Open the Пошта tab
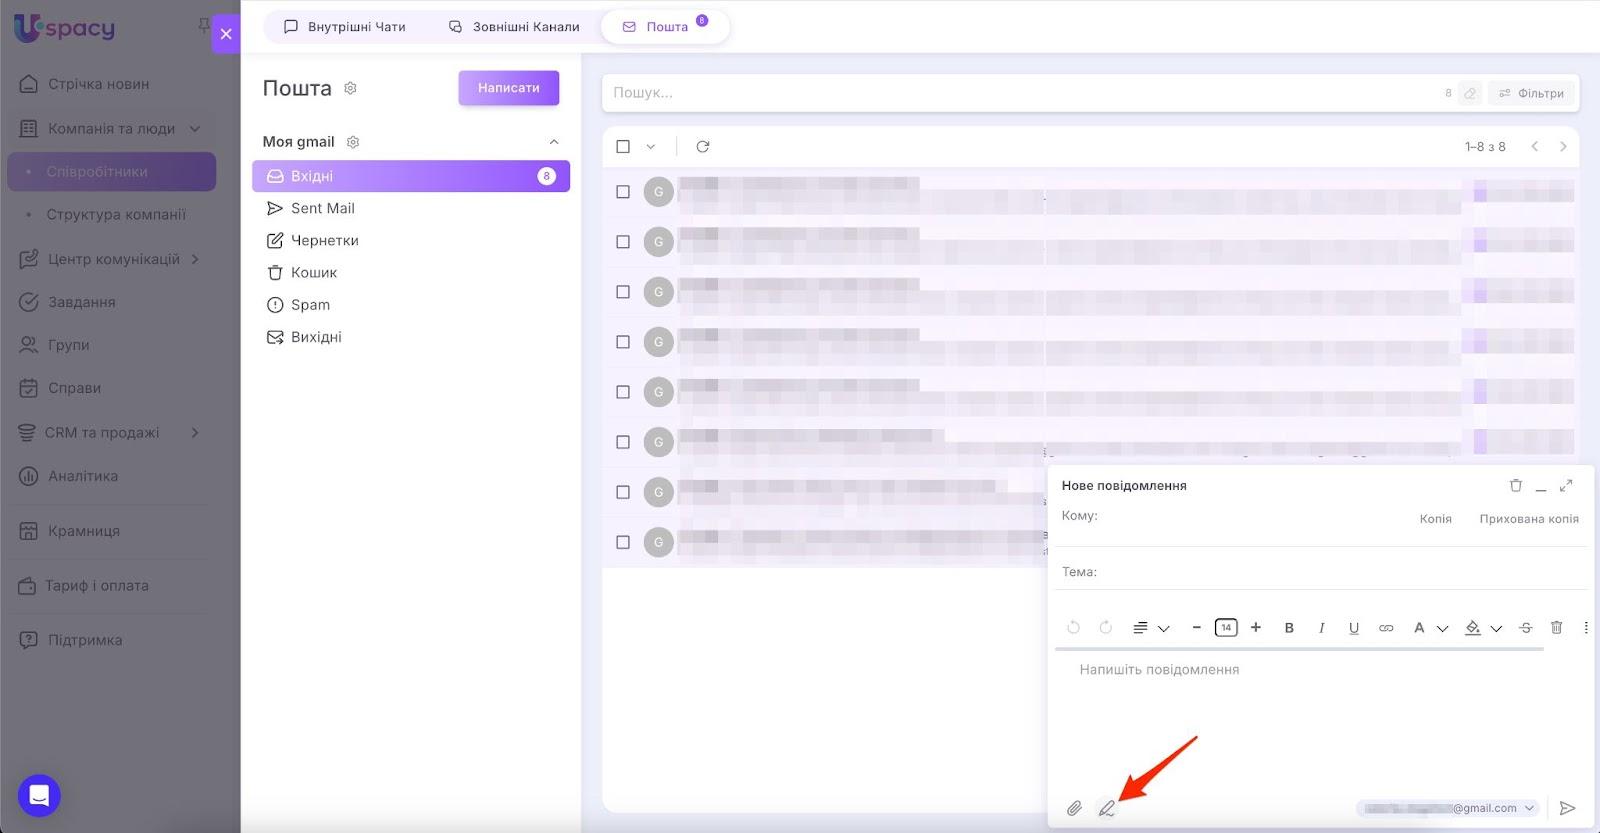The image size is (1600, 833). (665, 27)
